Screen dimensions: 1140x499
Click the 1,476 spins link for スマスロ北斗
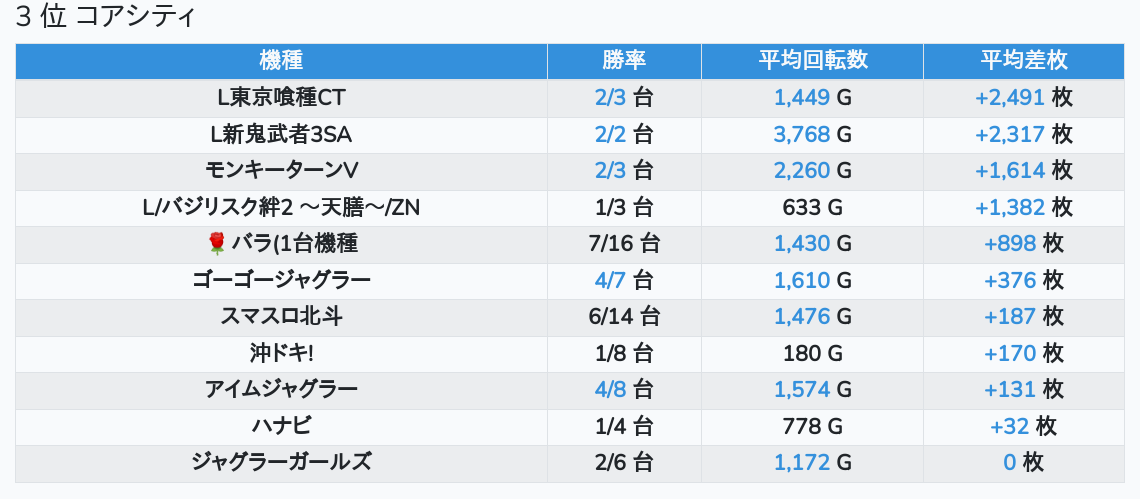[x=802, y=317]
